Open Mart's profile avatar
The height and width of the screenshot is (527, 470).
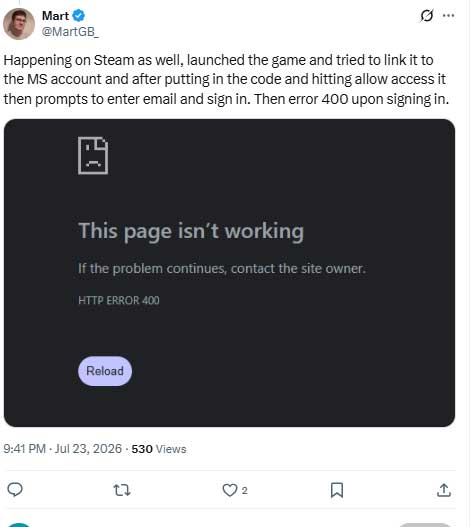(19, 24)
